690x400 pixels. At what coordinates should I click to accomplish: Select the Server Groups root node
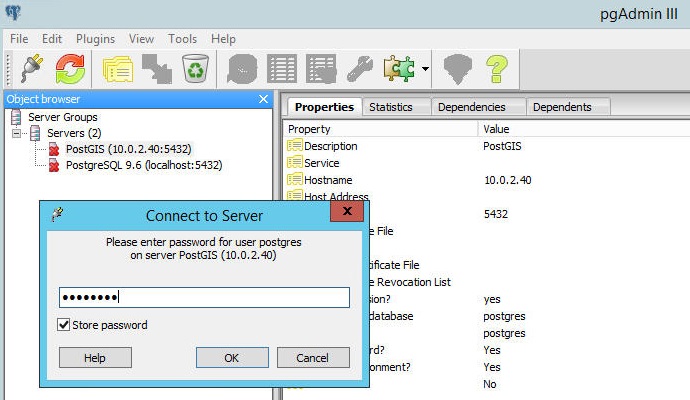63,117
